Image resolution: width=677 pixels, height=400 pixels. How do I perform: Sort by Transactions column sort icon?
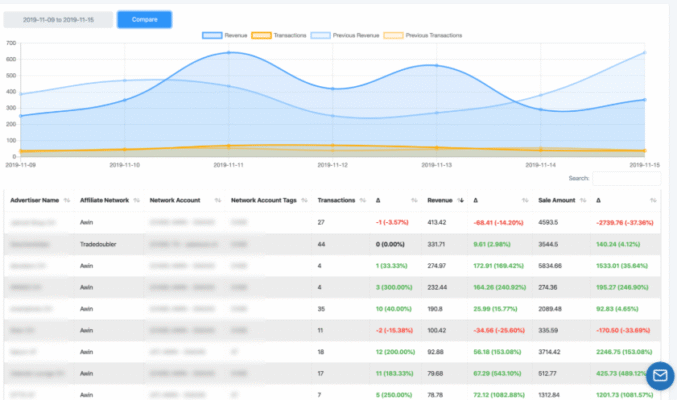[362, 200]
